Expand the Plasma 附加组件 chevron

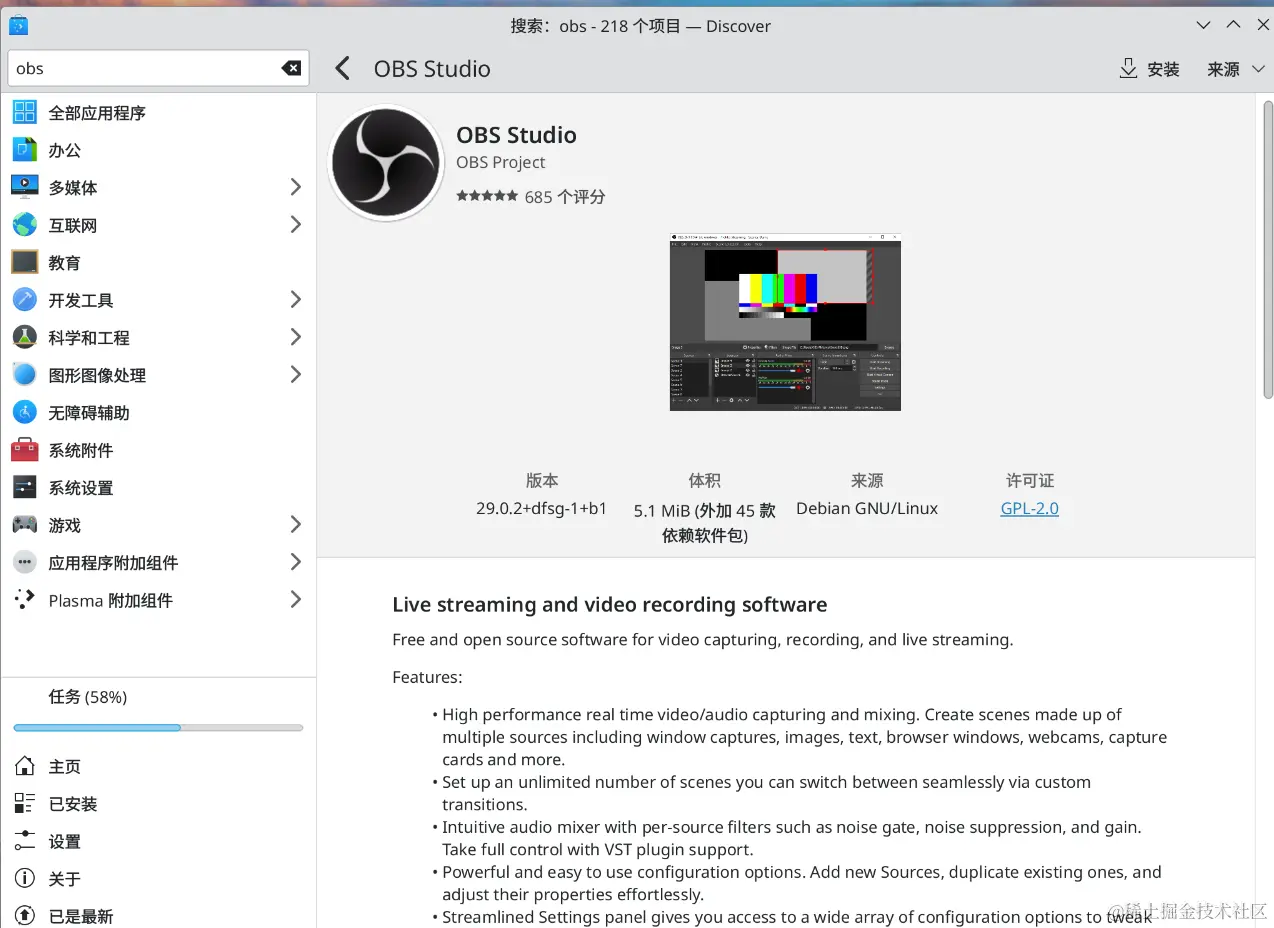295,600
